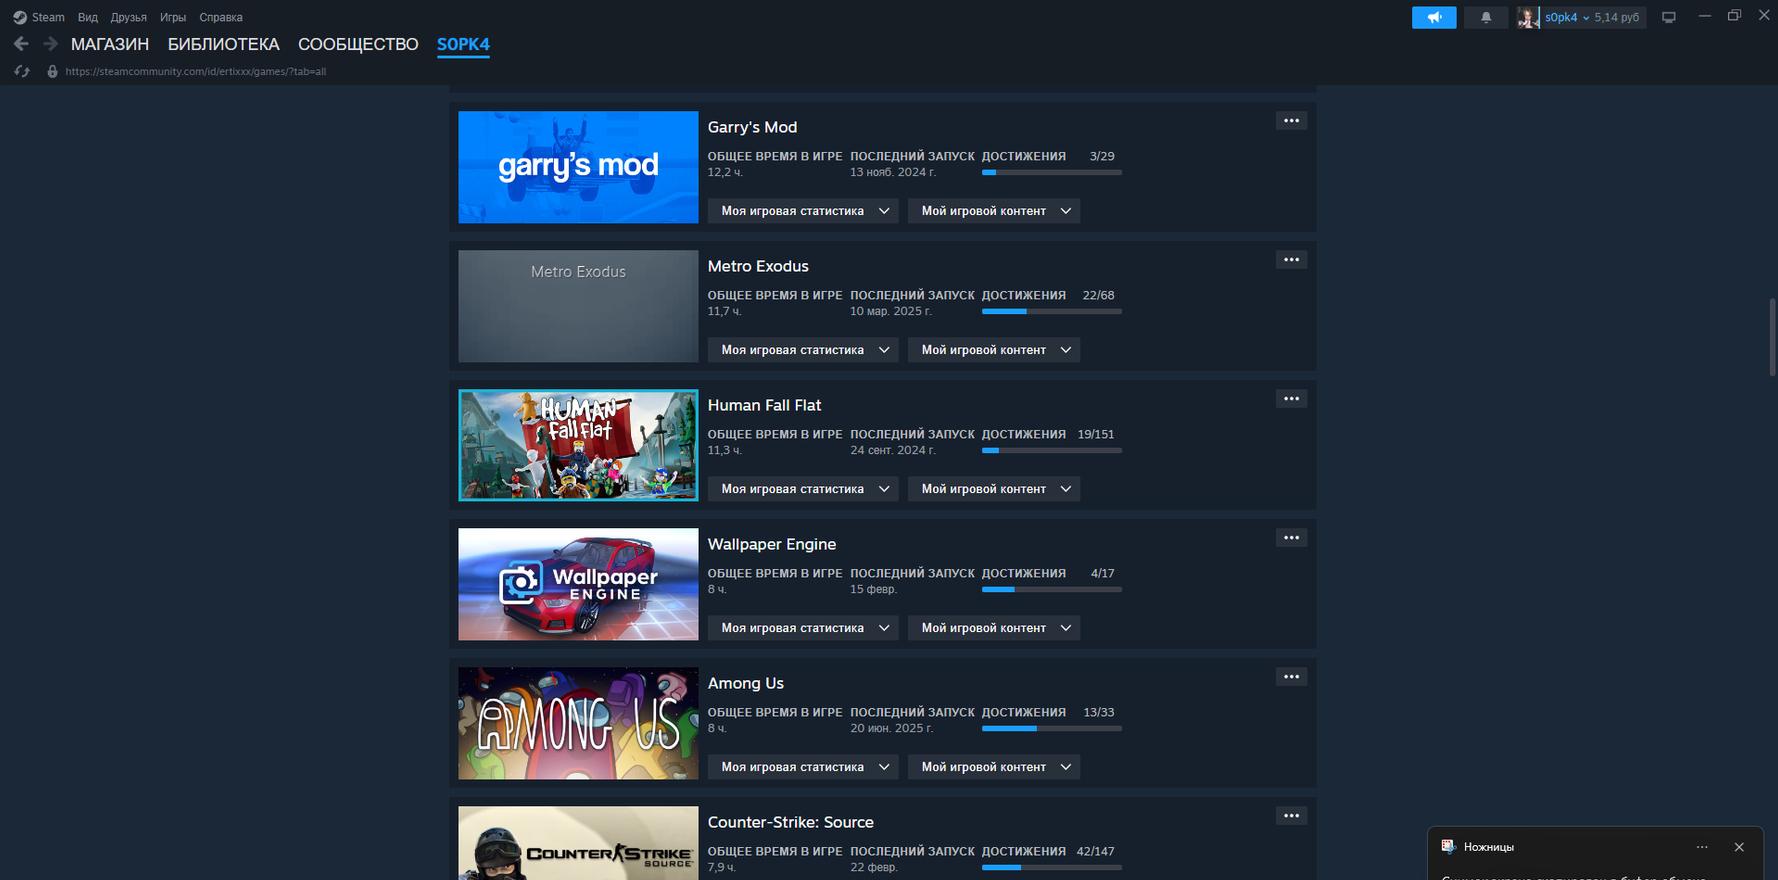Open the three-dot menu for Metro Exodus
The image size is (1778, 880).
(x=1291, y=260)
